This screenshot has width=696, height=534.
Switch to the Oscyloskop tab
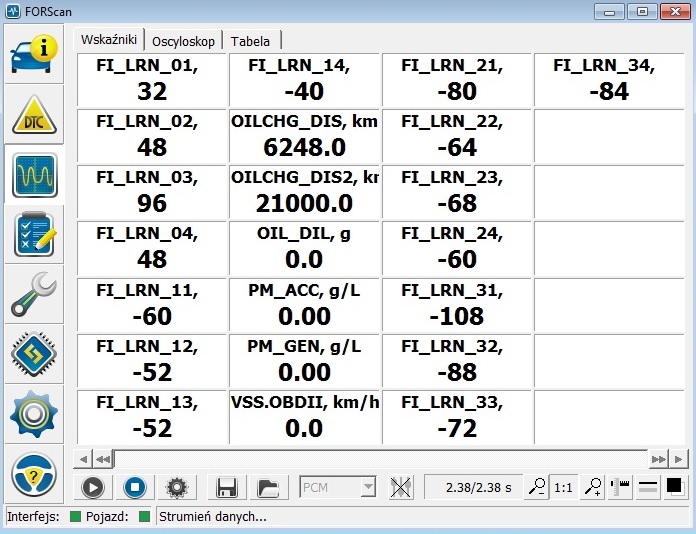click(183, 41)
